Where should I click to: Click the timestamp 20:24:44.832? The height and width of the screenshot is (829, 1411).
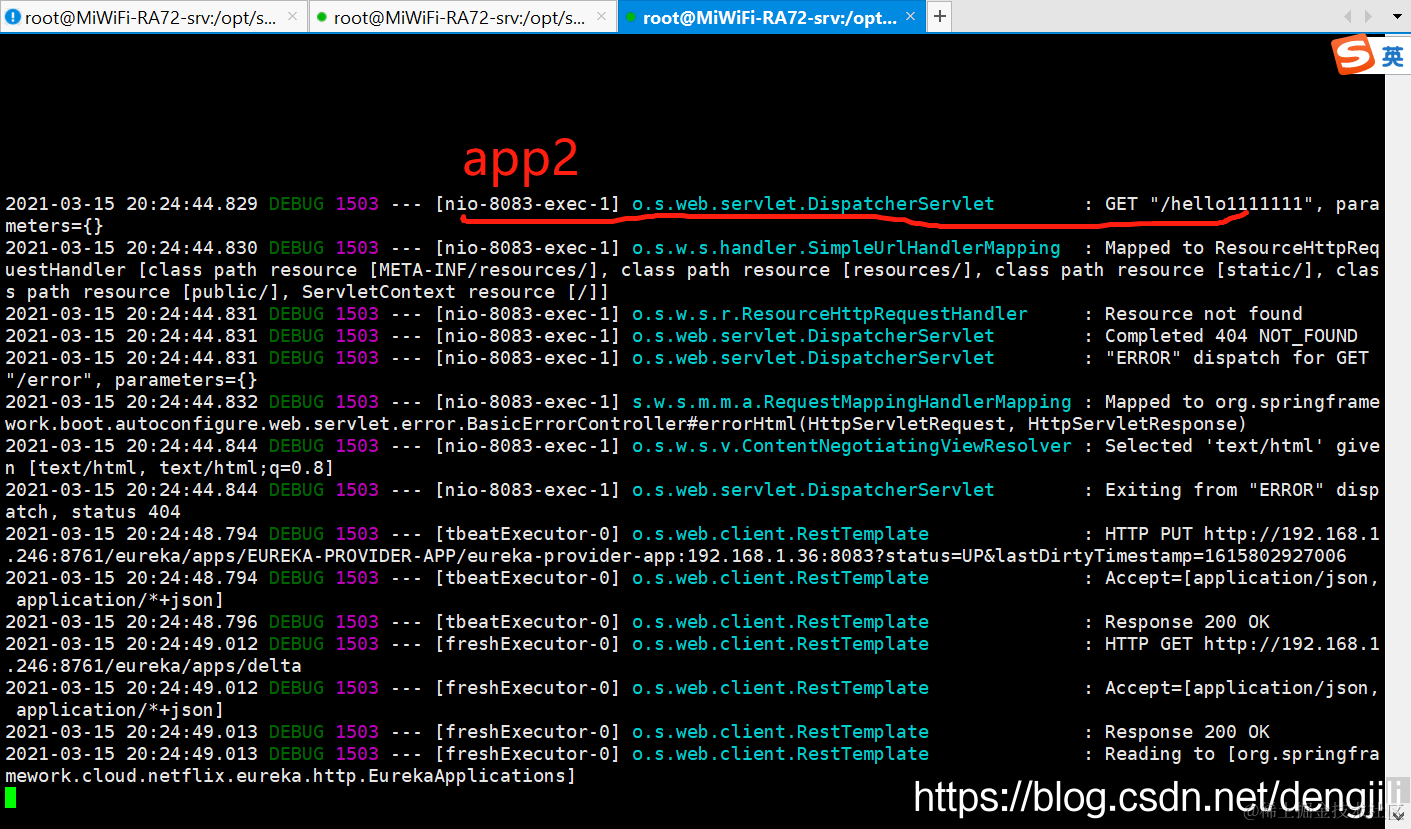click(x=191, y=402)
